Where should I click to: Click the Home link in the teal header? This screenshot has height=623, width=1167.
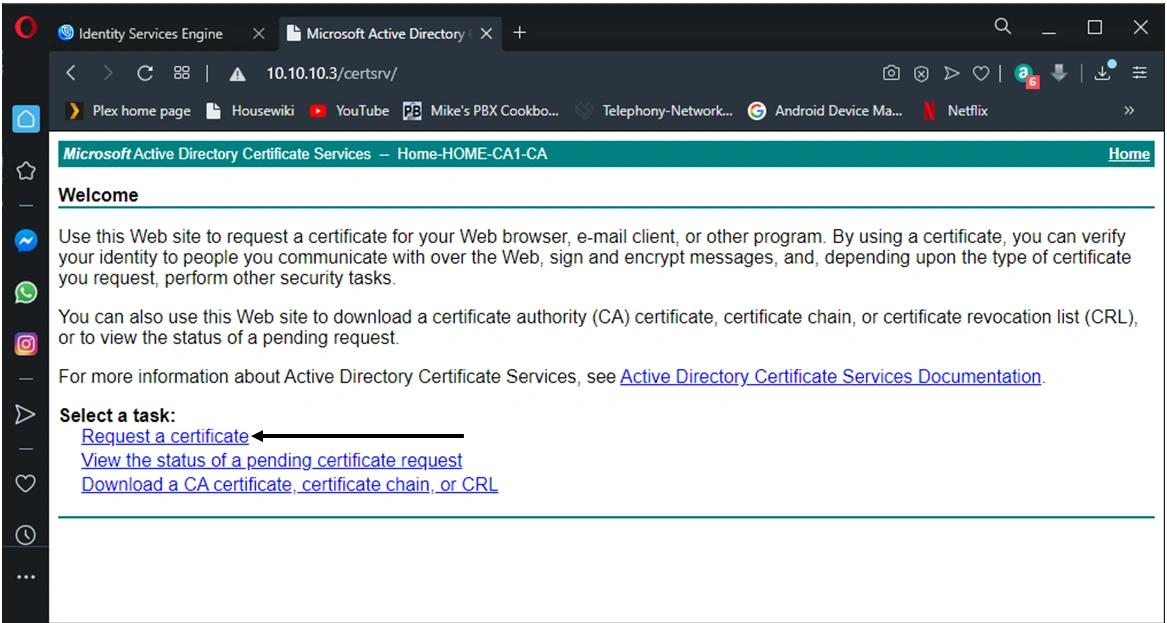[x=1129, y=154]
